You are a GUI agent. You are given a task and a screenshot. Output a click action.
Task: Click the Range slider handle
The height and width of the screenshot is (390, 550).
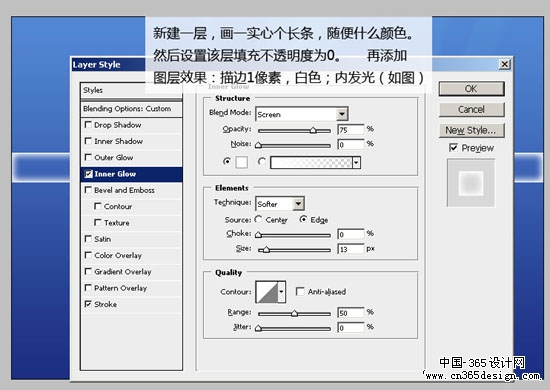[x=294, y=313]
